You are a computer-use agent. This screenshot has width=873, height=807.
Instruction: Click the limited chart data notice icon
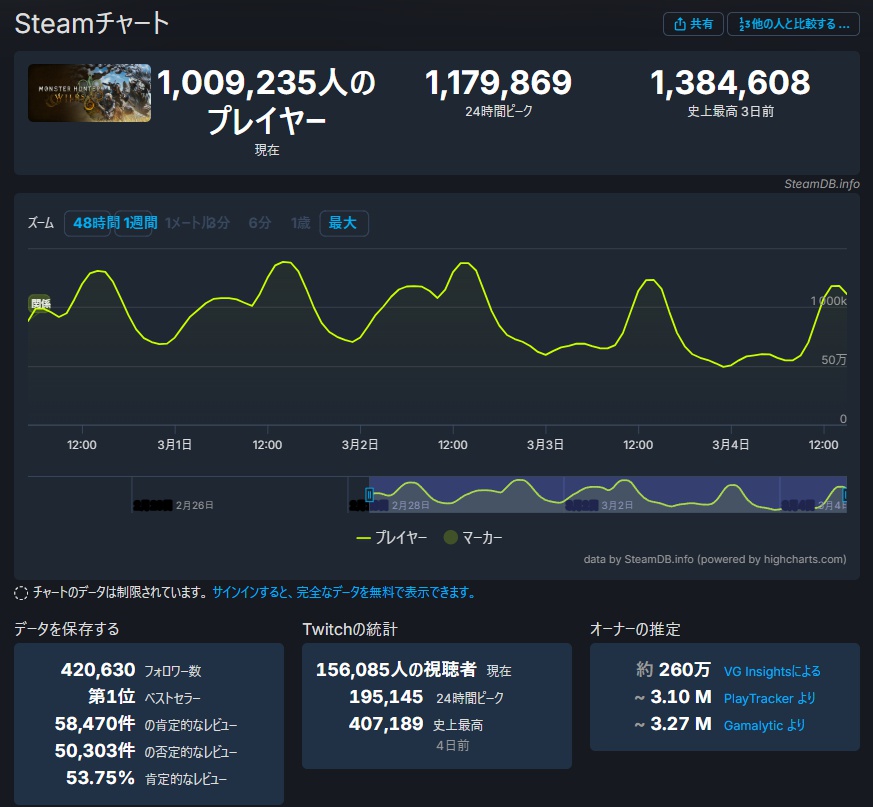[21, 593]
